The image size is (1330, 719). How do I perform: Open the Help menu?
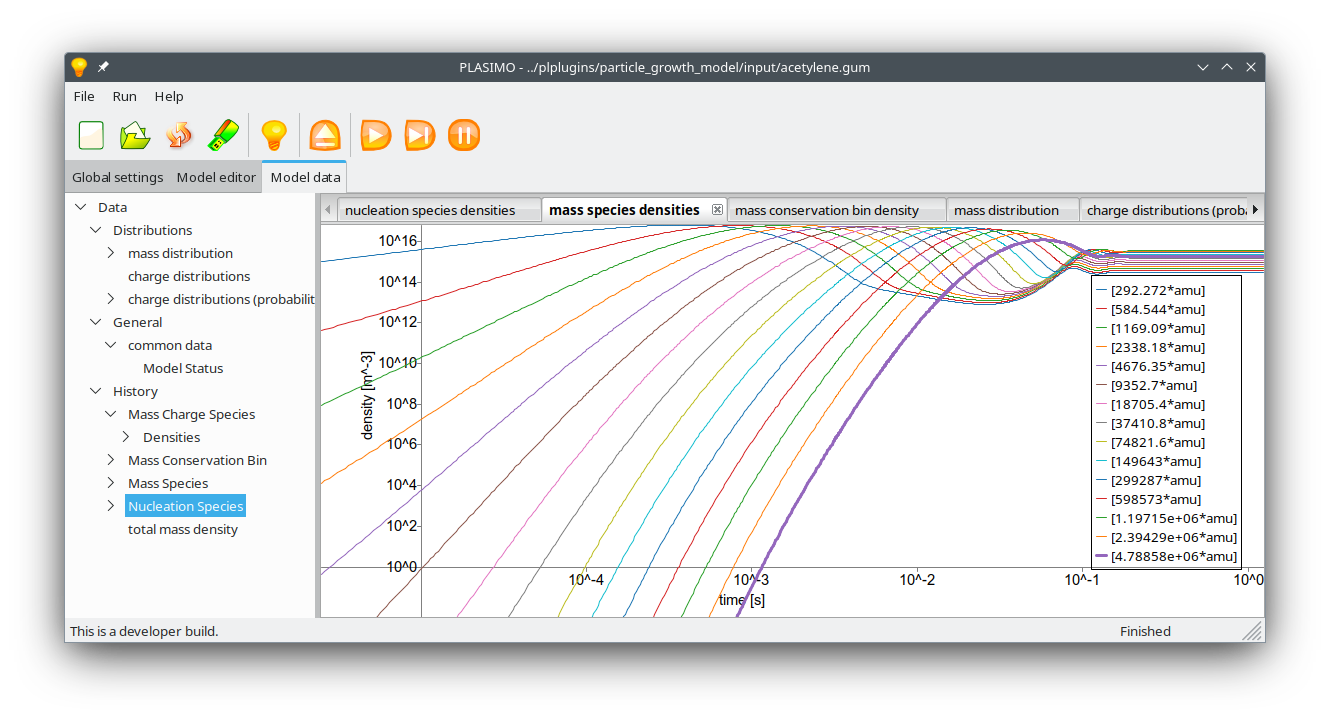click(x=169, y=96)
